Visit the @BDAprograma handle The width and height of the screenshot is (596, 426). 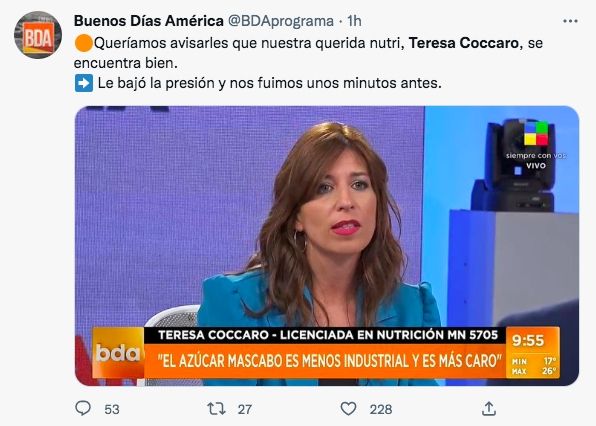[x=281, y=21]
